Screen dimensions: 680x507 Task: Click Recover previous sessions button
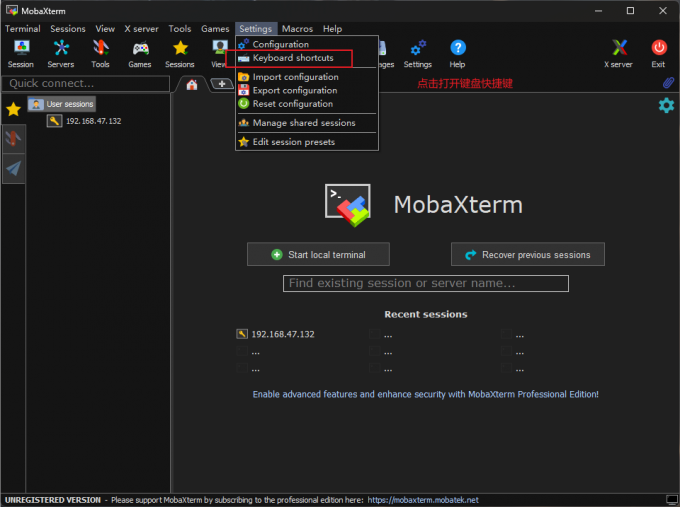pyautogui.click(x=528, y=254)
